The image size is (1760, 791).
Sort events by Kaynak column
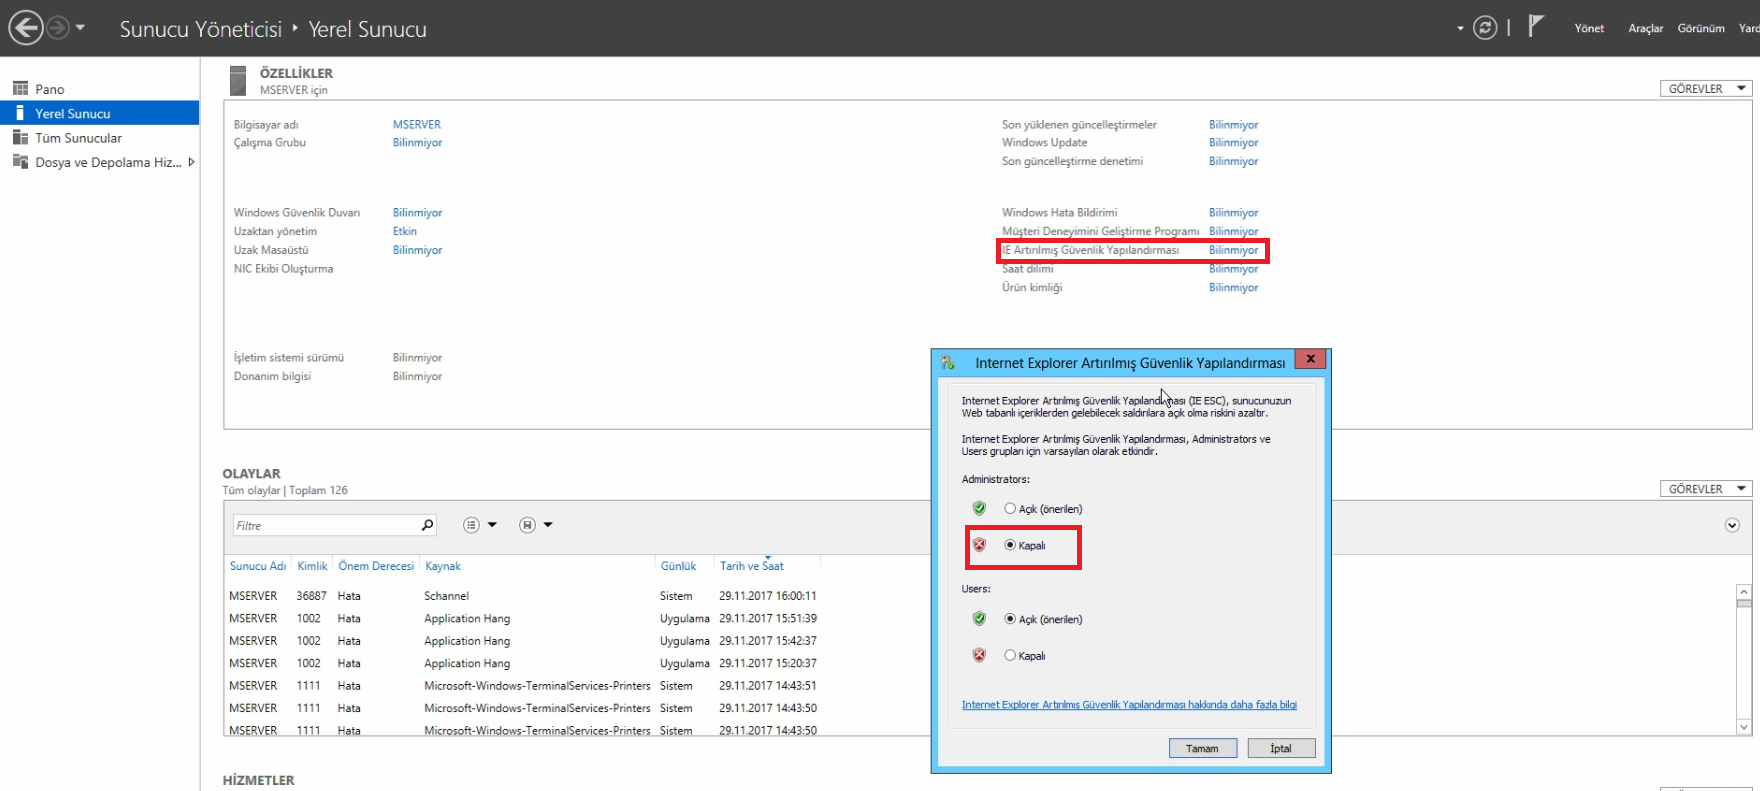(x=443, y=566)
